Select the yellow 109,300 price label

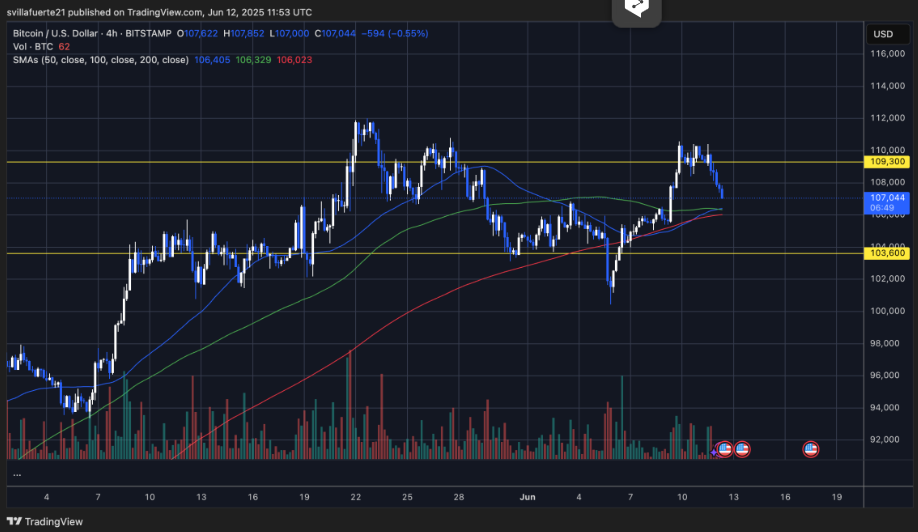[x=888, y=161]
